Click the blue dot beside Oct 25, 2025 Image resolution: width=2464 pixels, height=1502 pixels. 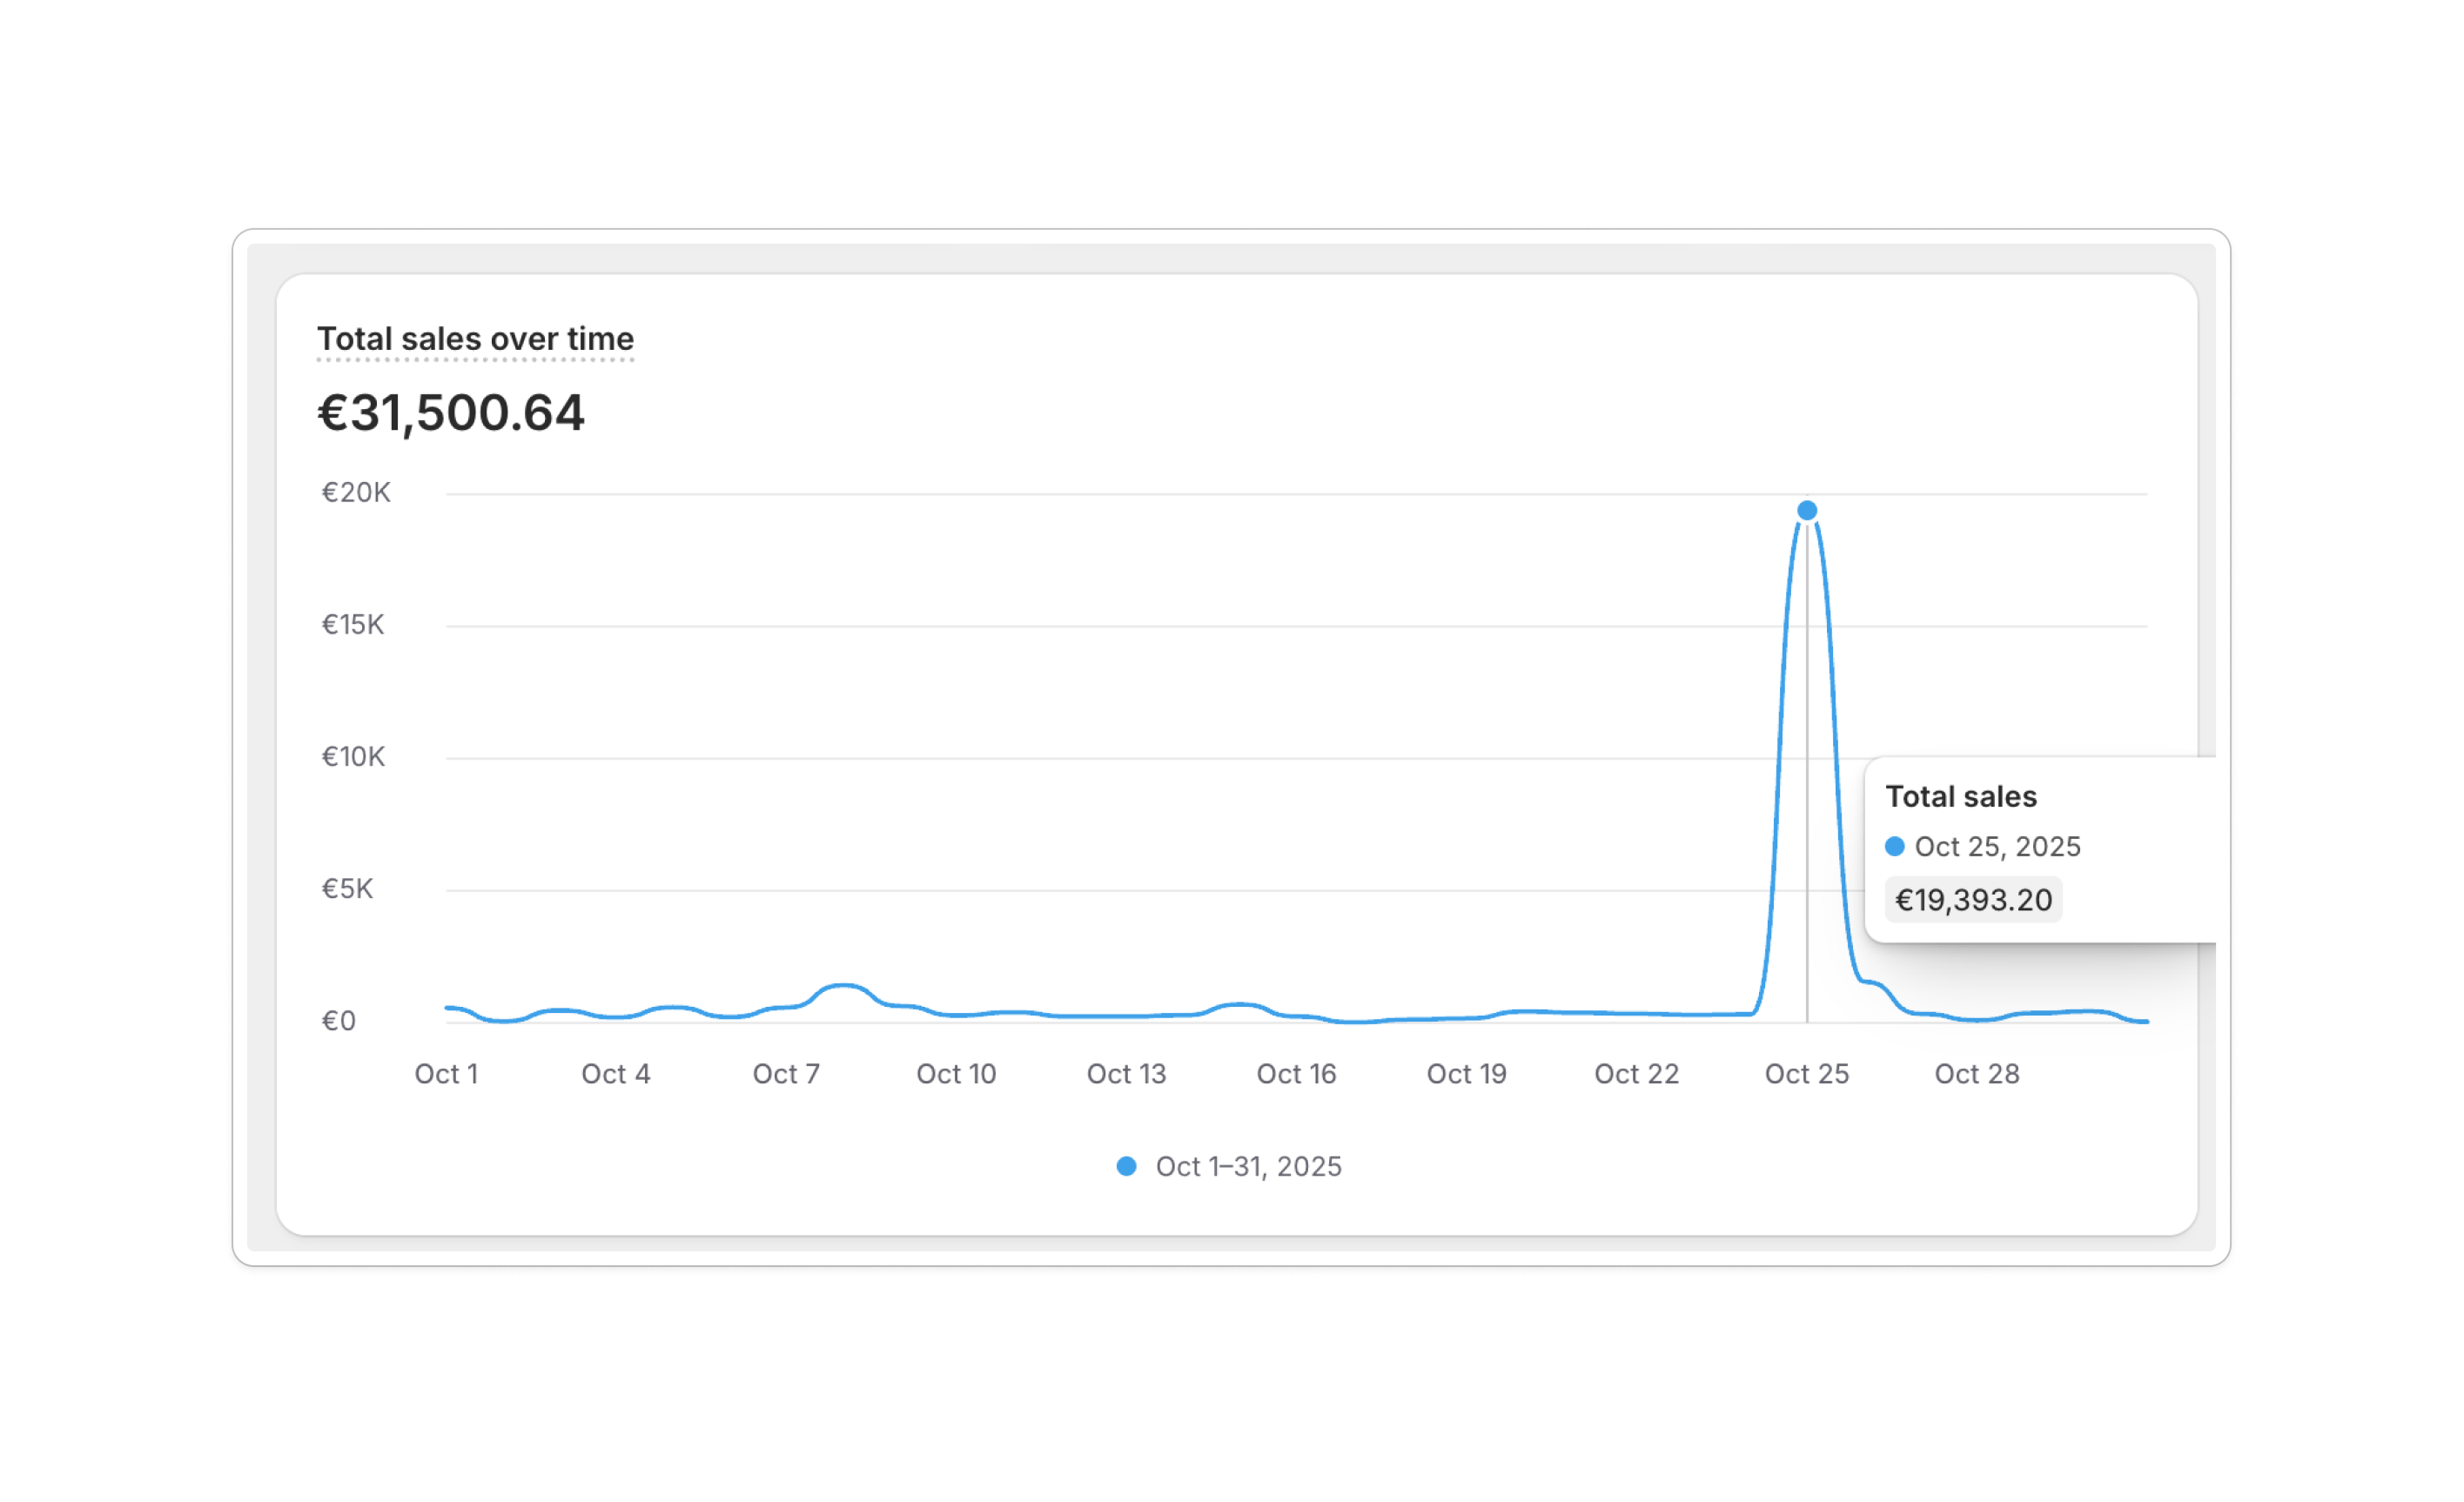point(1894,846)
